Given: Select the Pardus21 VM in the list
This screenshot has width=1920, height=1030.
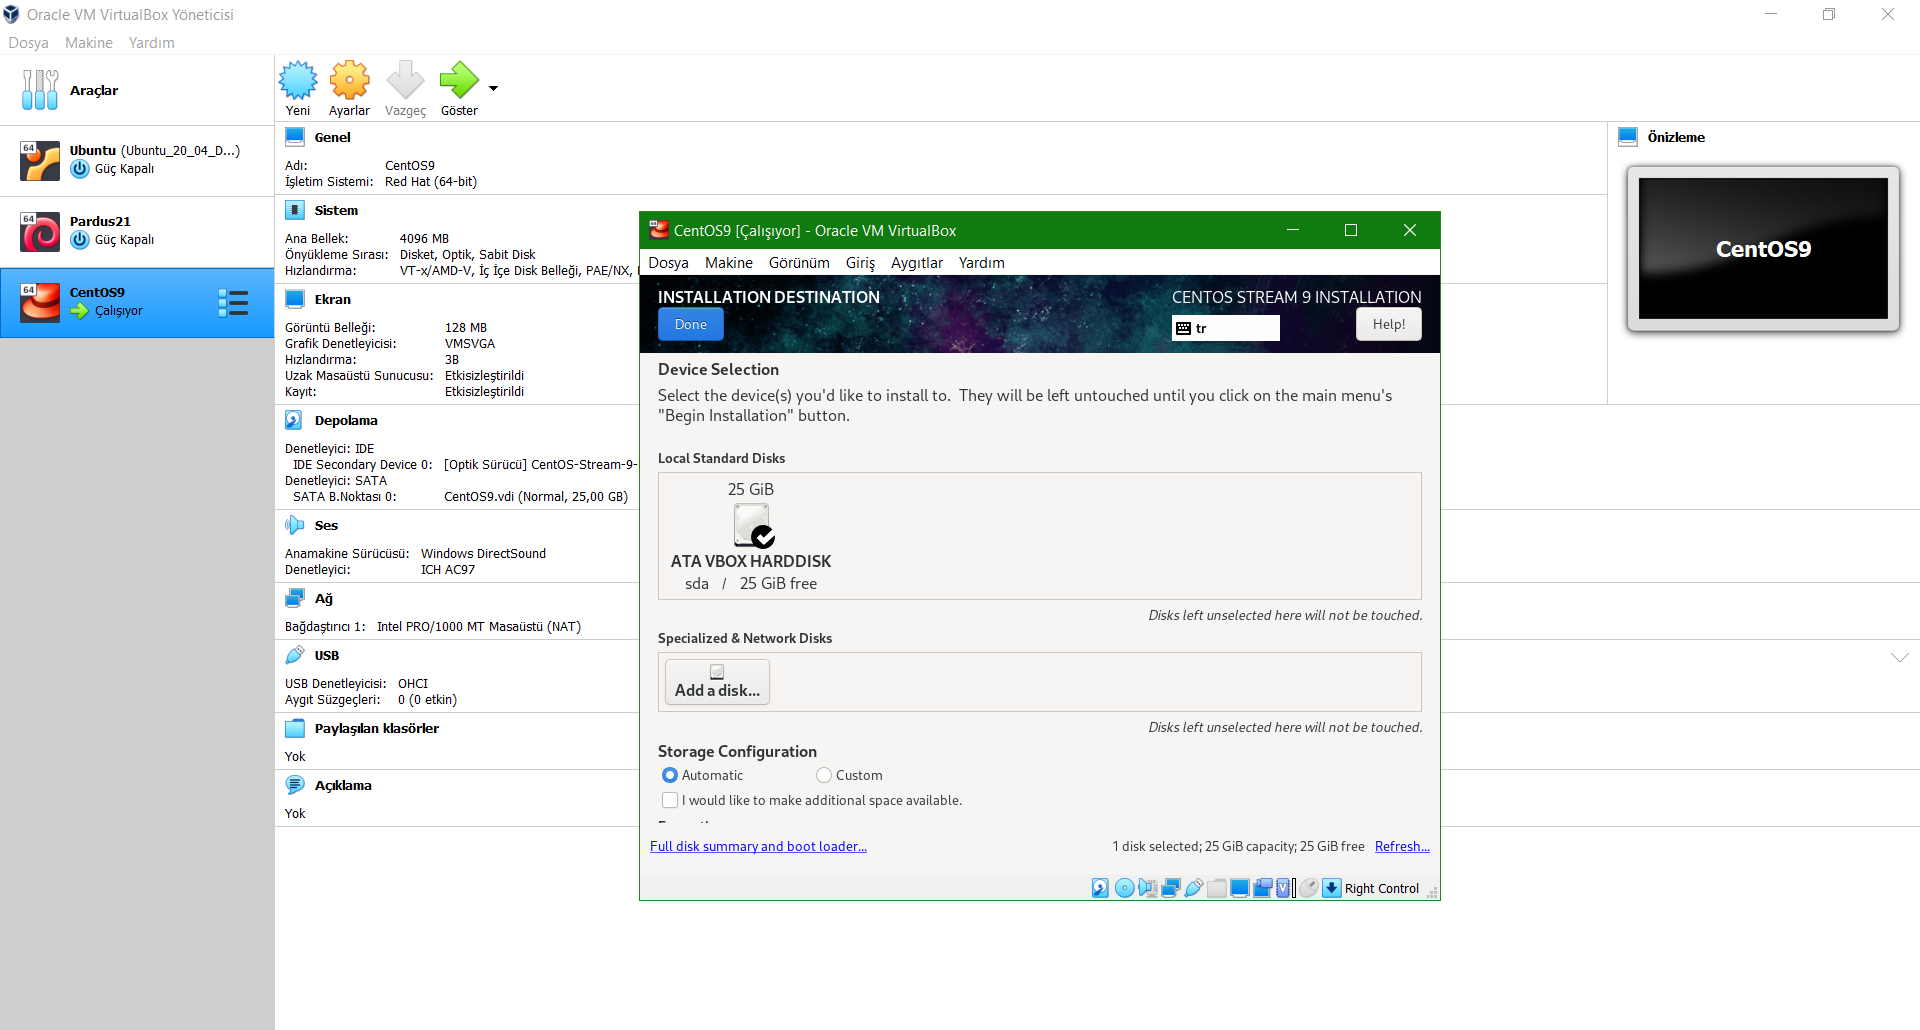Looking at the screenshot, I should click(137, 231).
